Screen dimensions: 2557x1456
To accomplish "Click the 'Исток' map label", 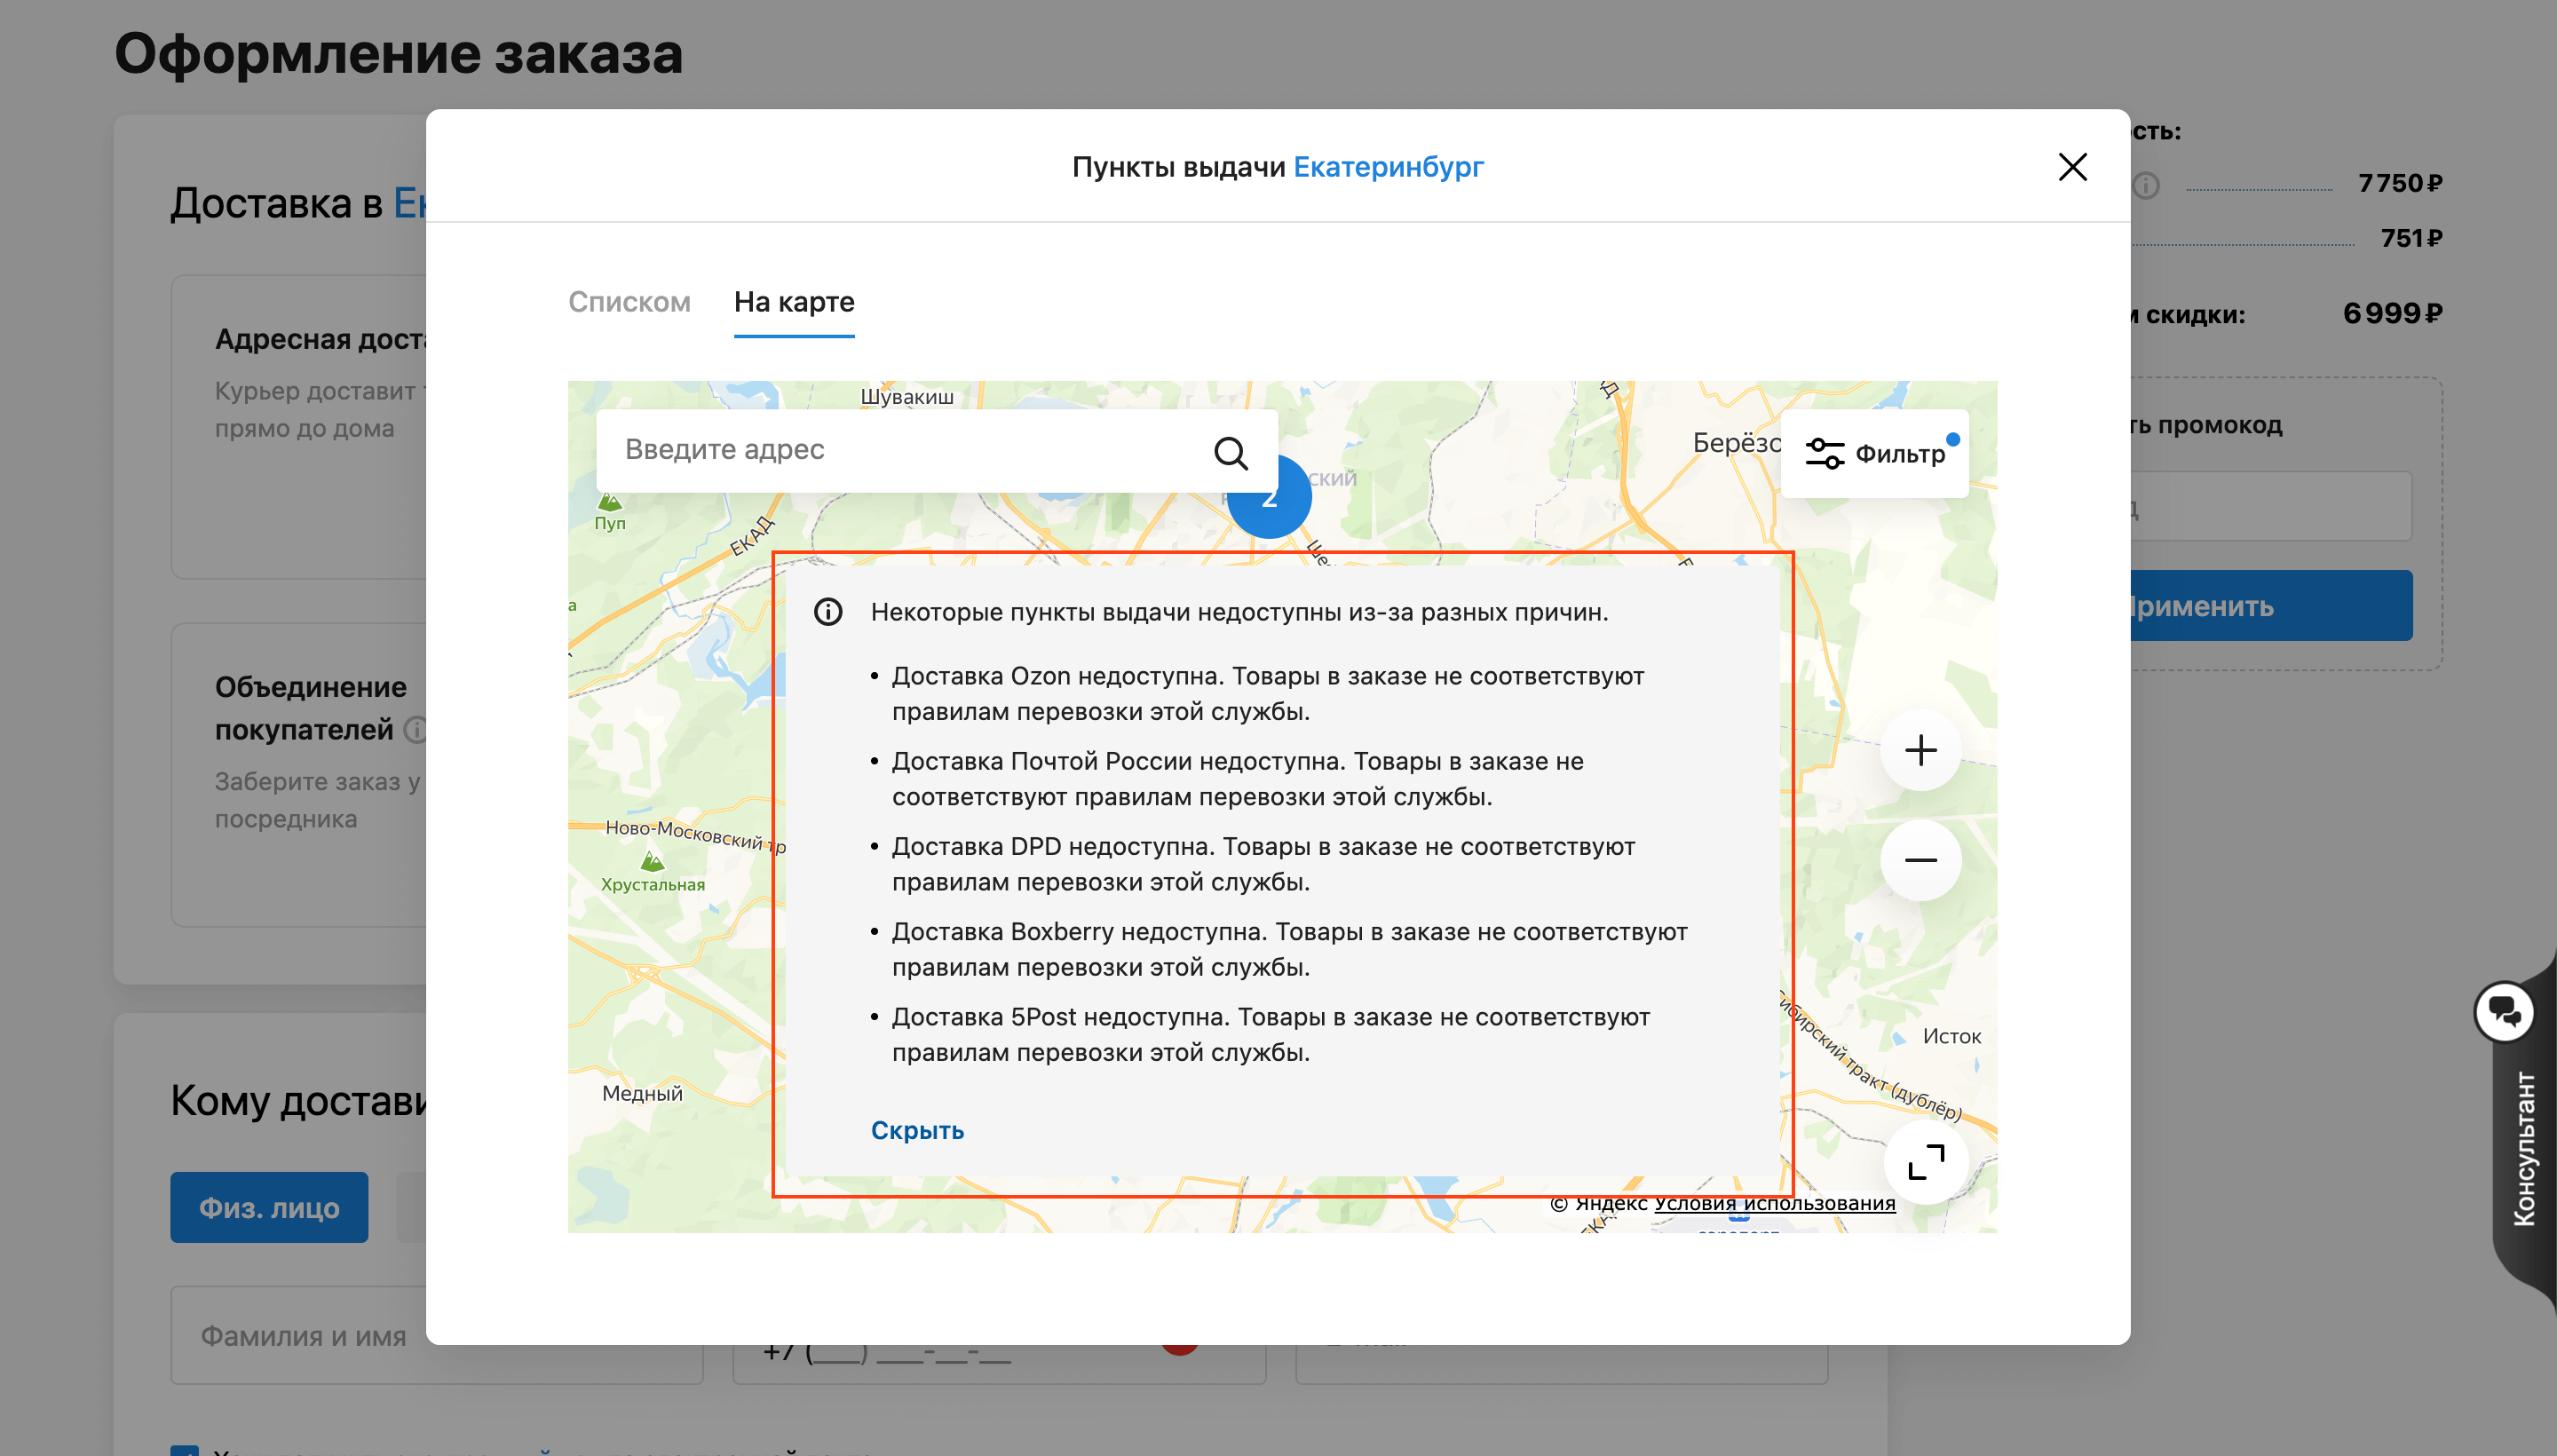I will click(x=1951, y=1037).
